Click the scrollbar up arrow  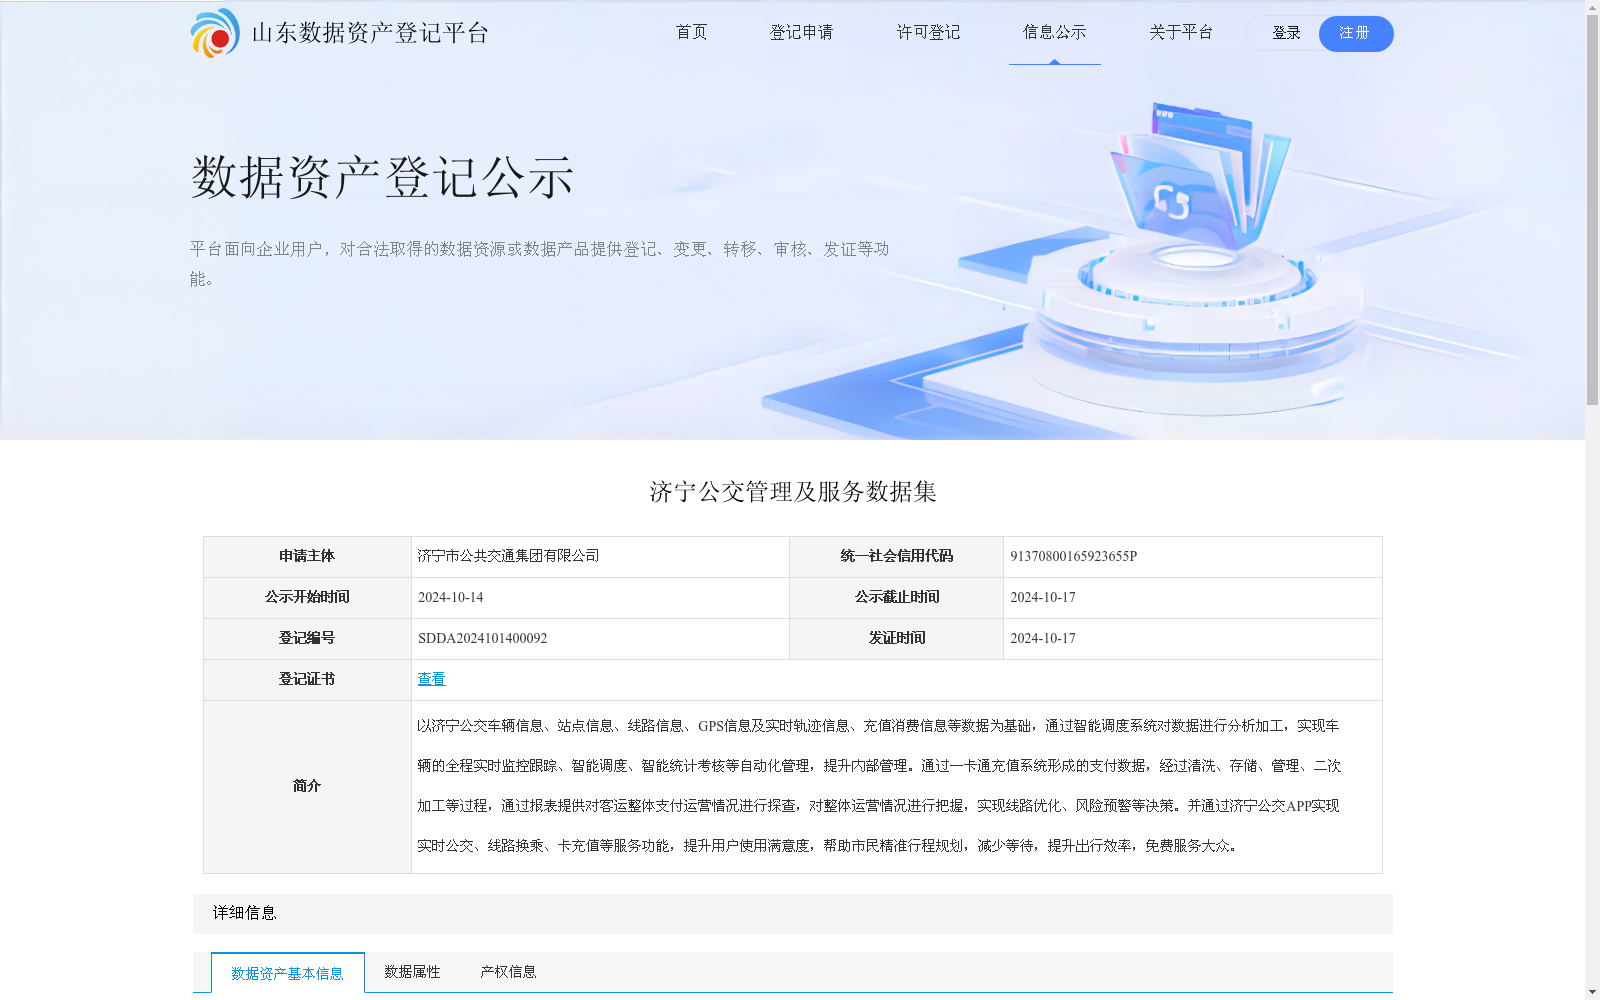click(1592, 8)
